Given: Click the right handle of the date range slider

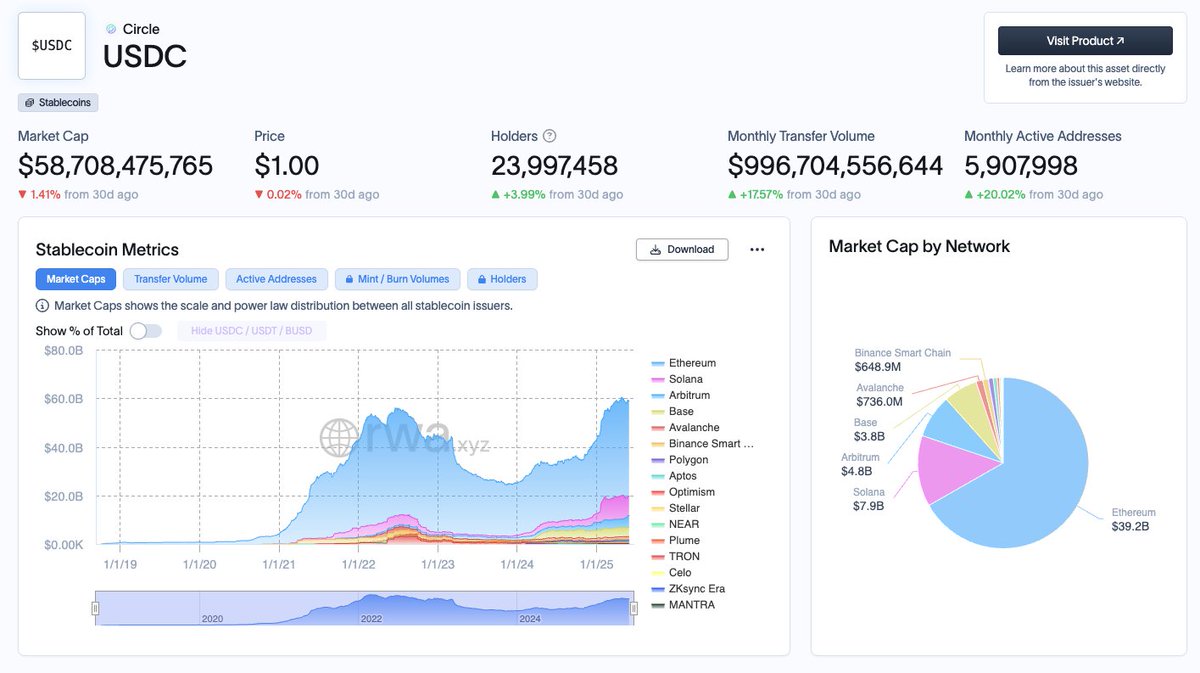Looking at the screenshot, I should point(634,608).
